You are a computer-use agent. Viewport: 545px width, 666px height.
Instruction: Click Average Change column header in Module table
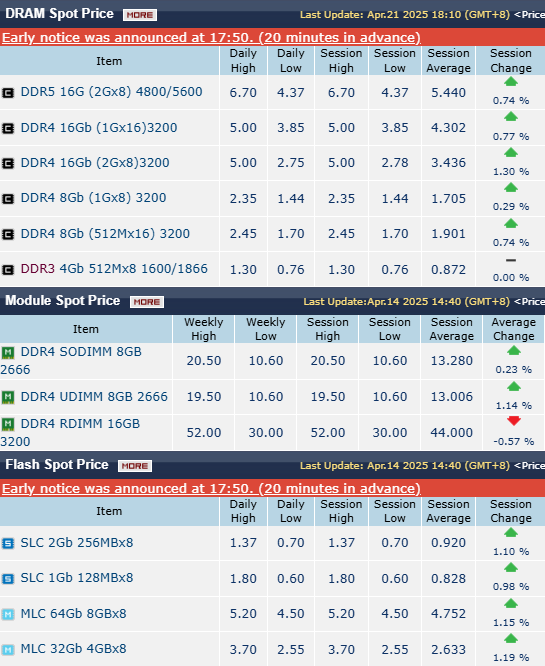(514, 329)
